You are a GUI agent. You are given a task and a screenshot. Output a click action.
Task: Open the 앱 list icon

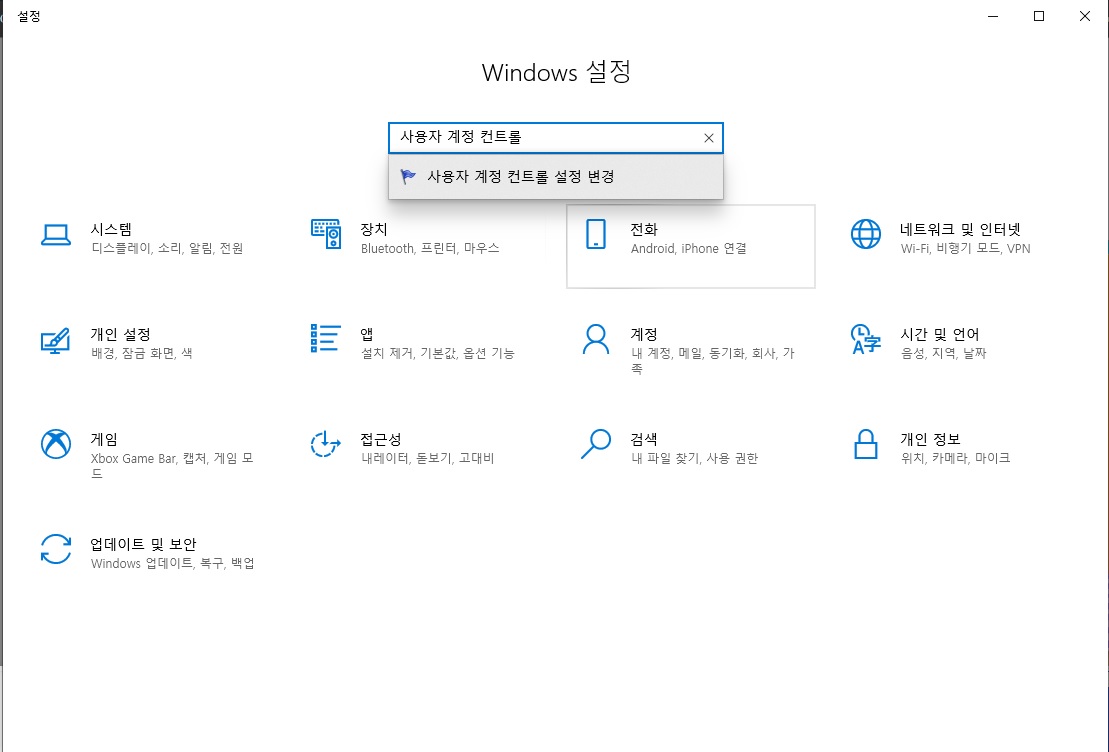click(x=325, y=338)
